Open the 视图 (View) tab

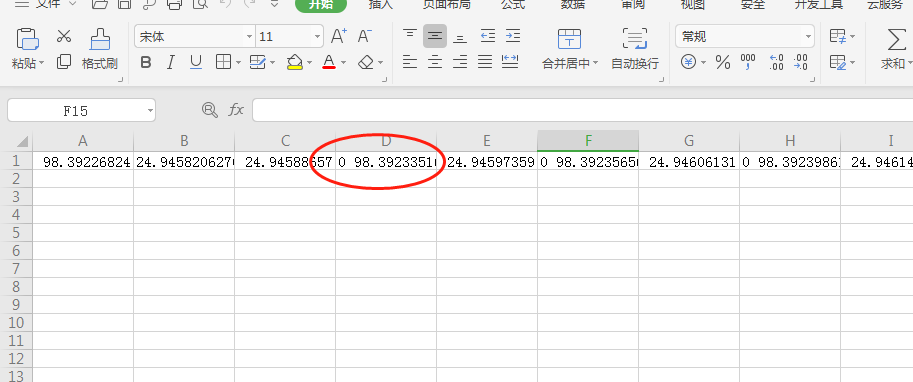click(x=692, y=5)
